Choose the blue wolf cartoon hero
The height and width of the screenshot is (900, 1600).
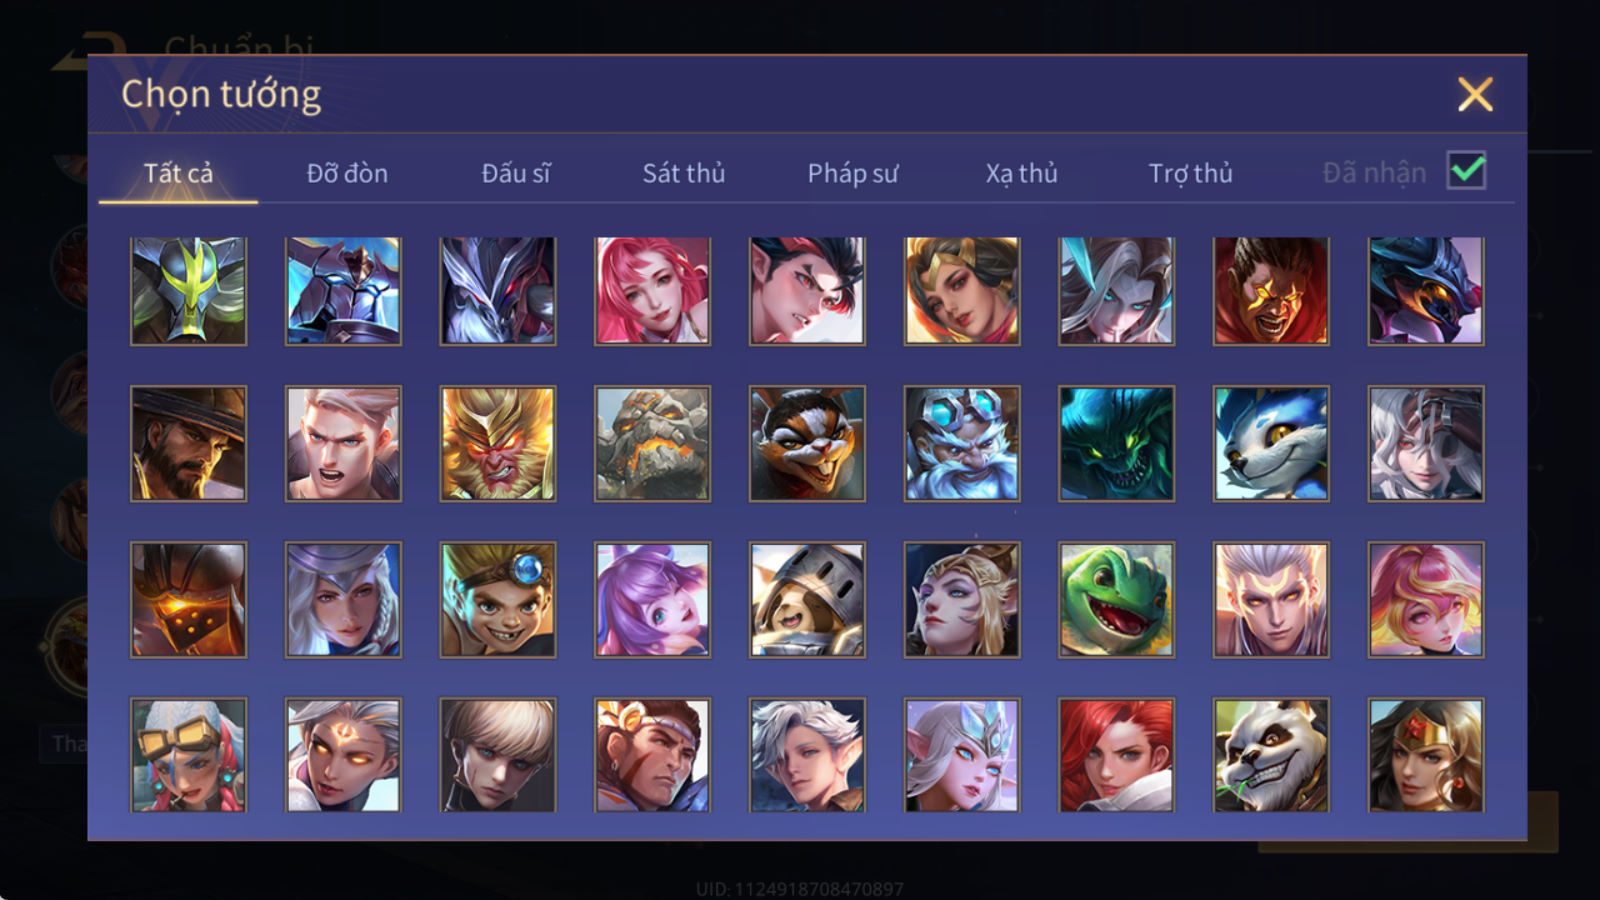(x=1271, y=444)
